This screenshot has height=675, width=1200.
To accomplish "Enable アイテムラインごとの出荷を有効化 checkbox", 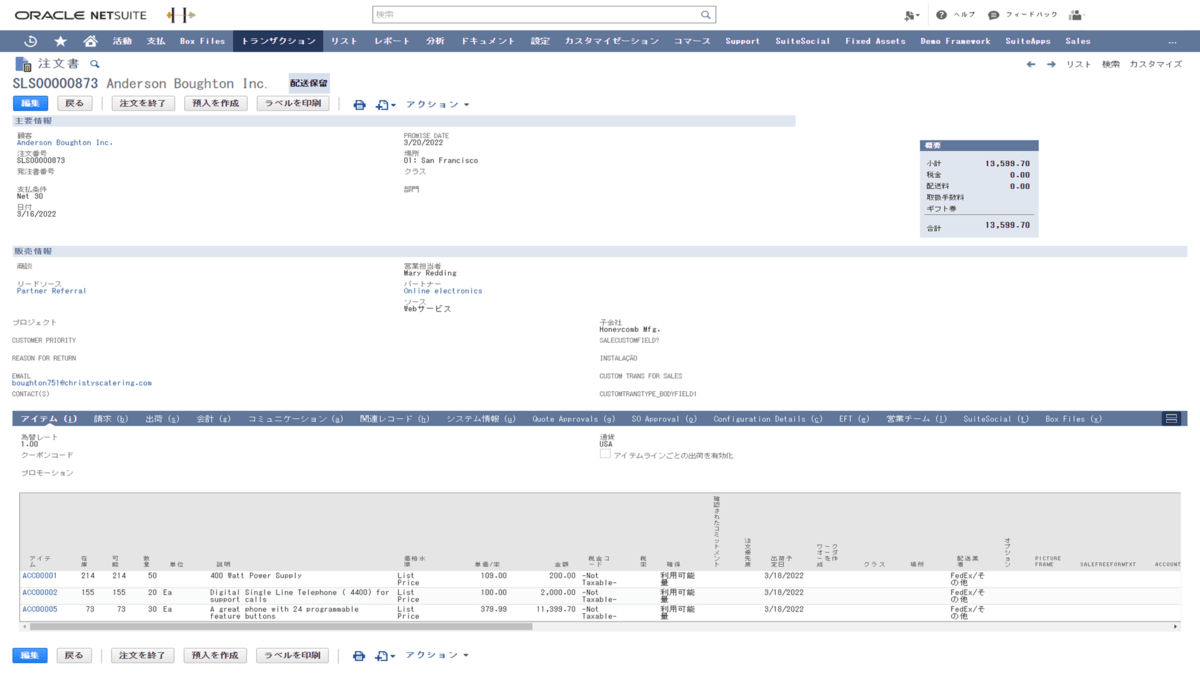I will (x=605, y=454).
